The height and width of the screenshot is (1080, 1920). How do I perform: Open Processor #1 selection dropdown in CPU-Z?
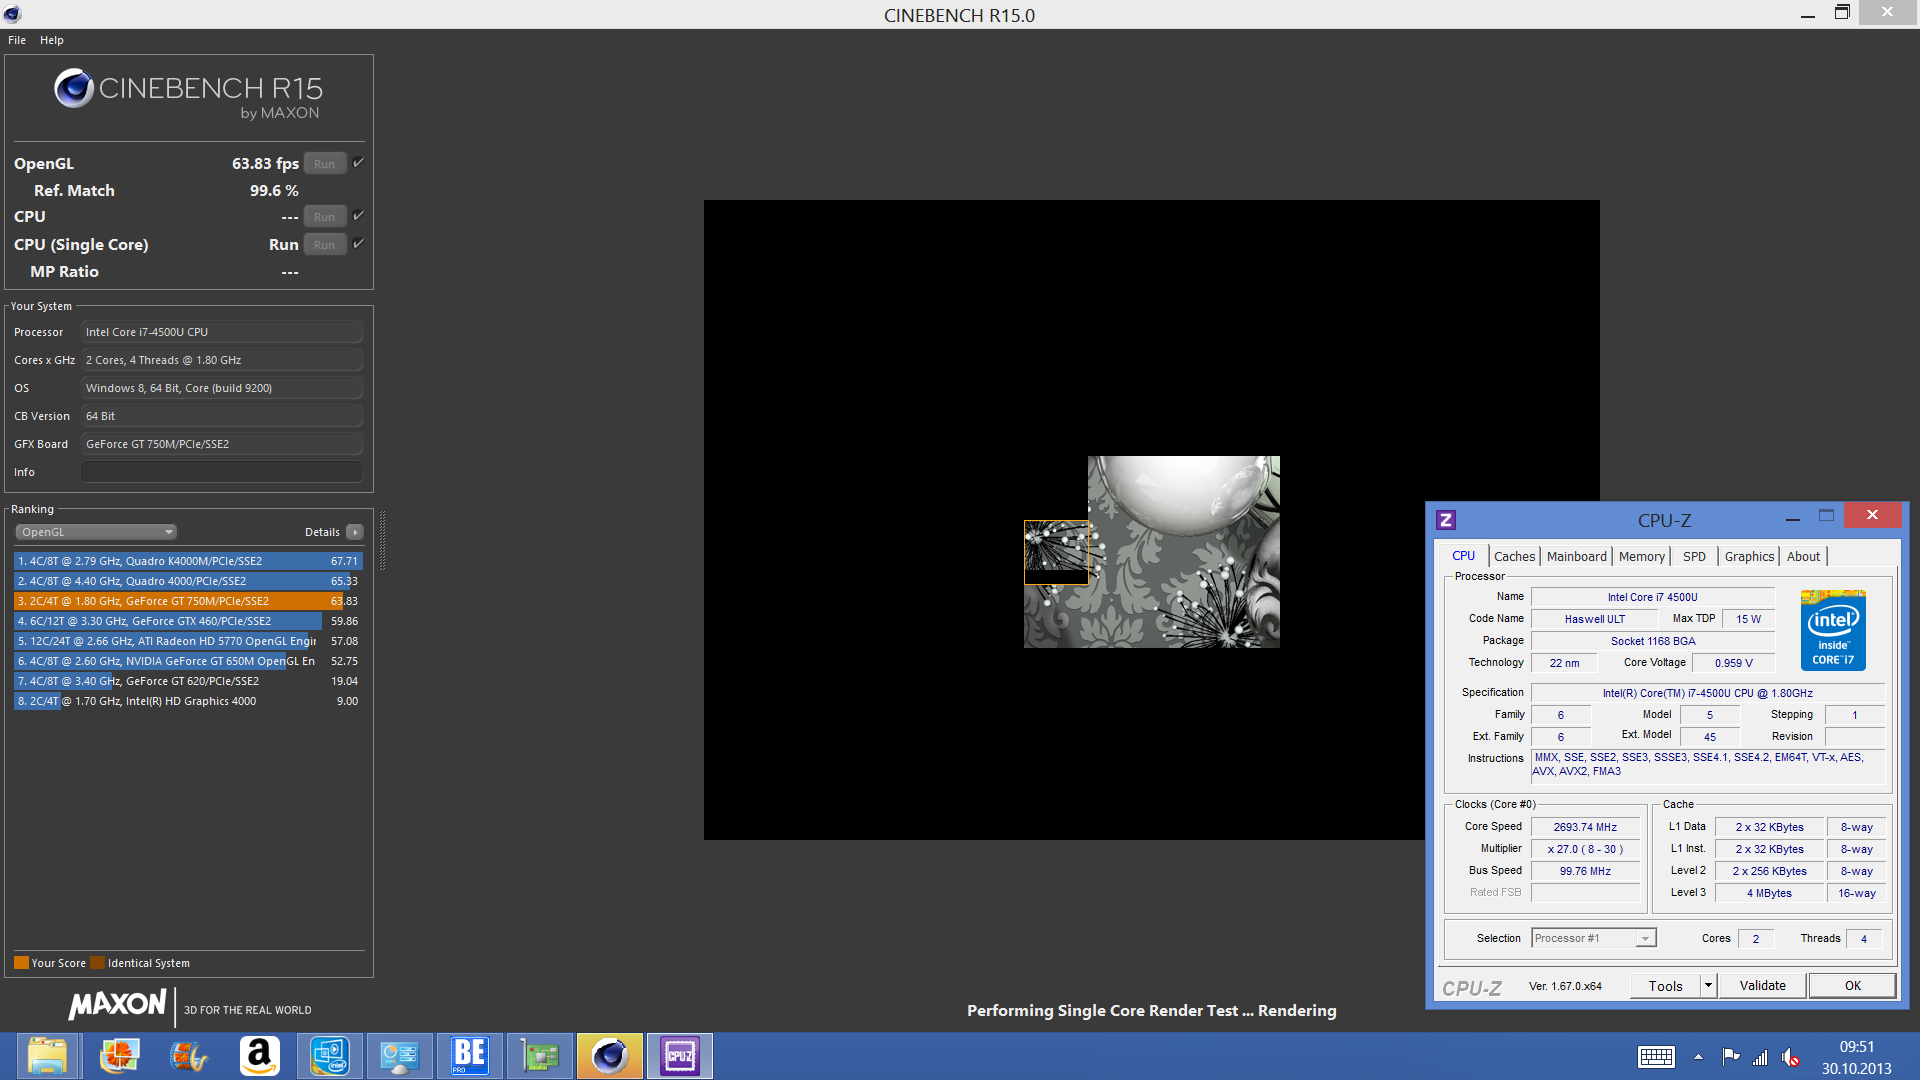tap(1593, 938)
